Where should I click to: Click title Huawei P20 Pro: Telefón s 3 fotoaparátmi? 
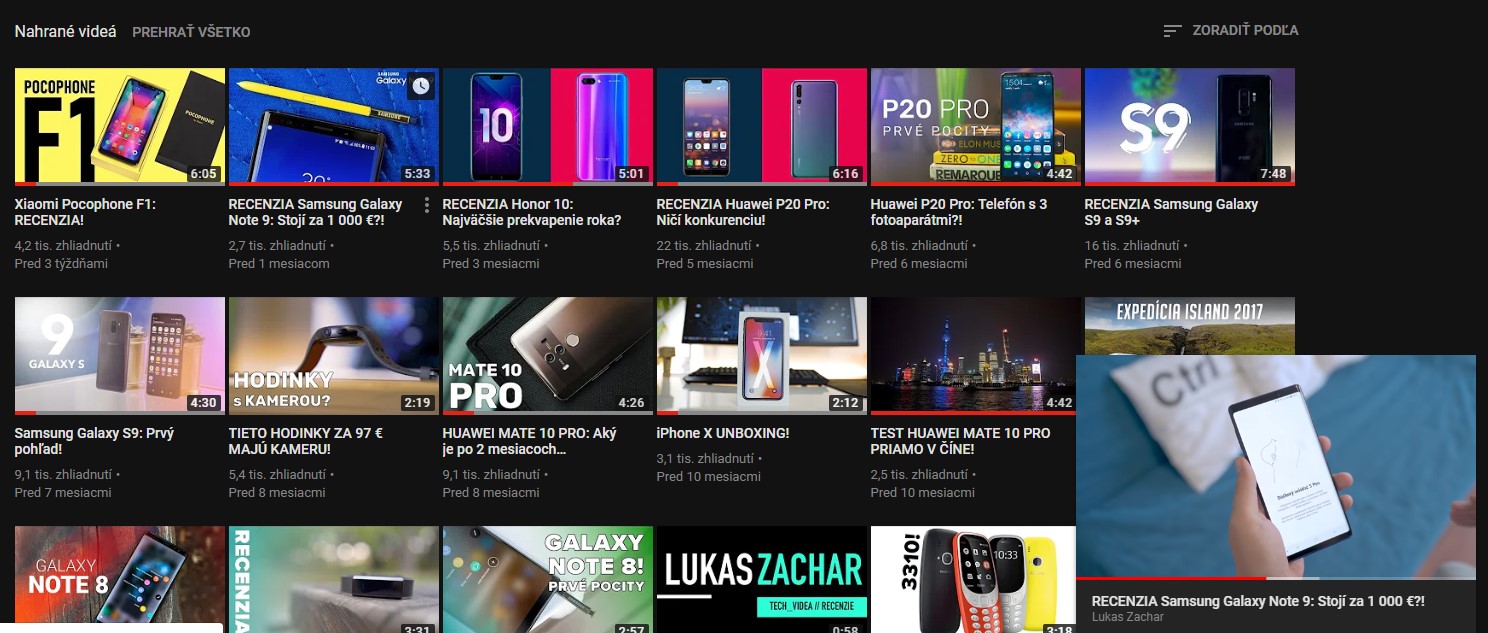[x=959, y=212]
